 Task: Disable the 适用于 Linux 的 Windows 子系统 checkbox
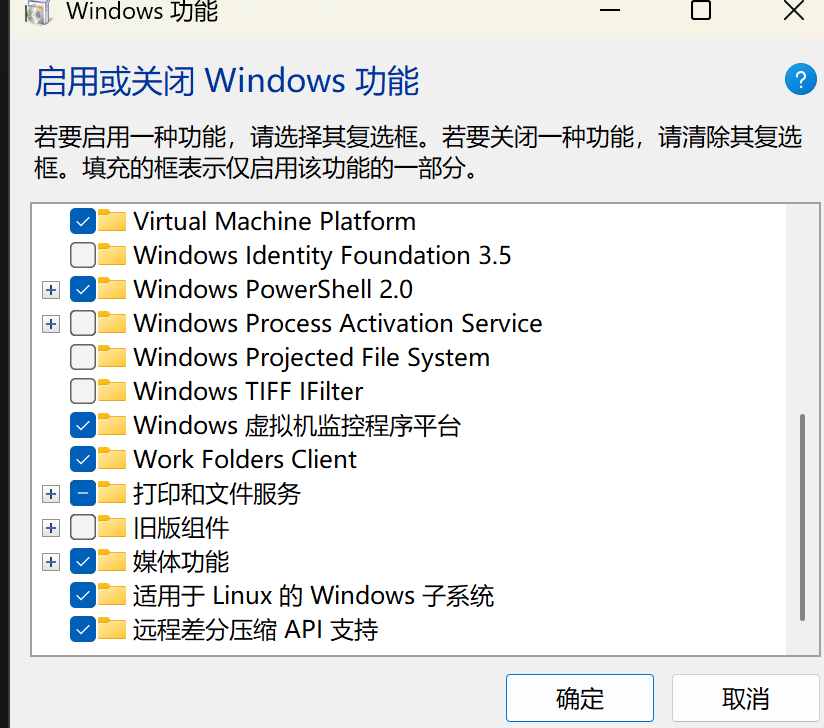[x=84, y=596]
